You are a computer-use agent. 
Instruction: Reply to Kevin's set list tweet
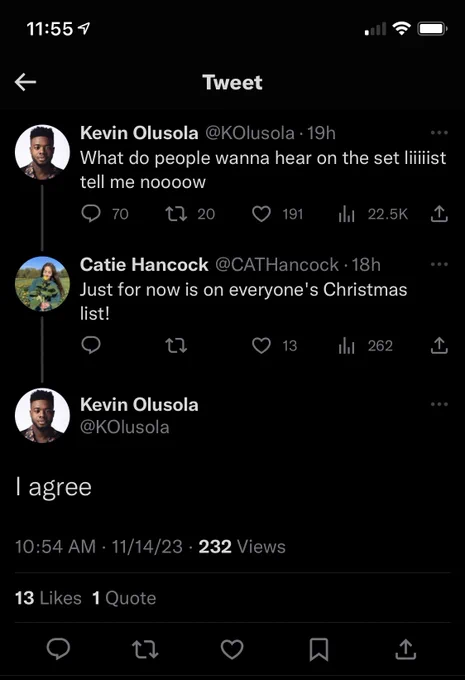click(x=91, y=213)
